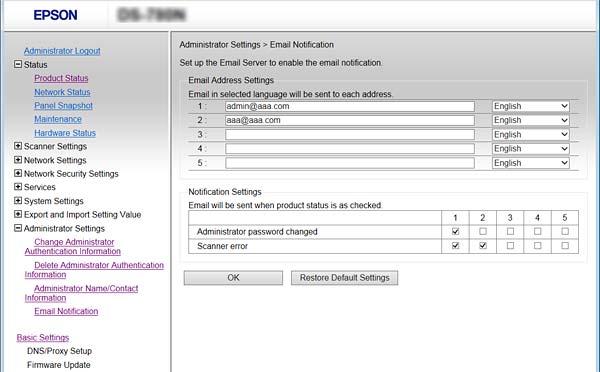Expand the Scanner Settings section
The image size is (600, 372).
(x=18, y=146)
